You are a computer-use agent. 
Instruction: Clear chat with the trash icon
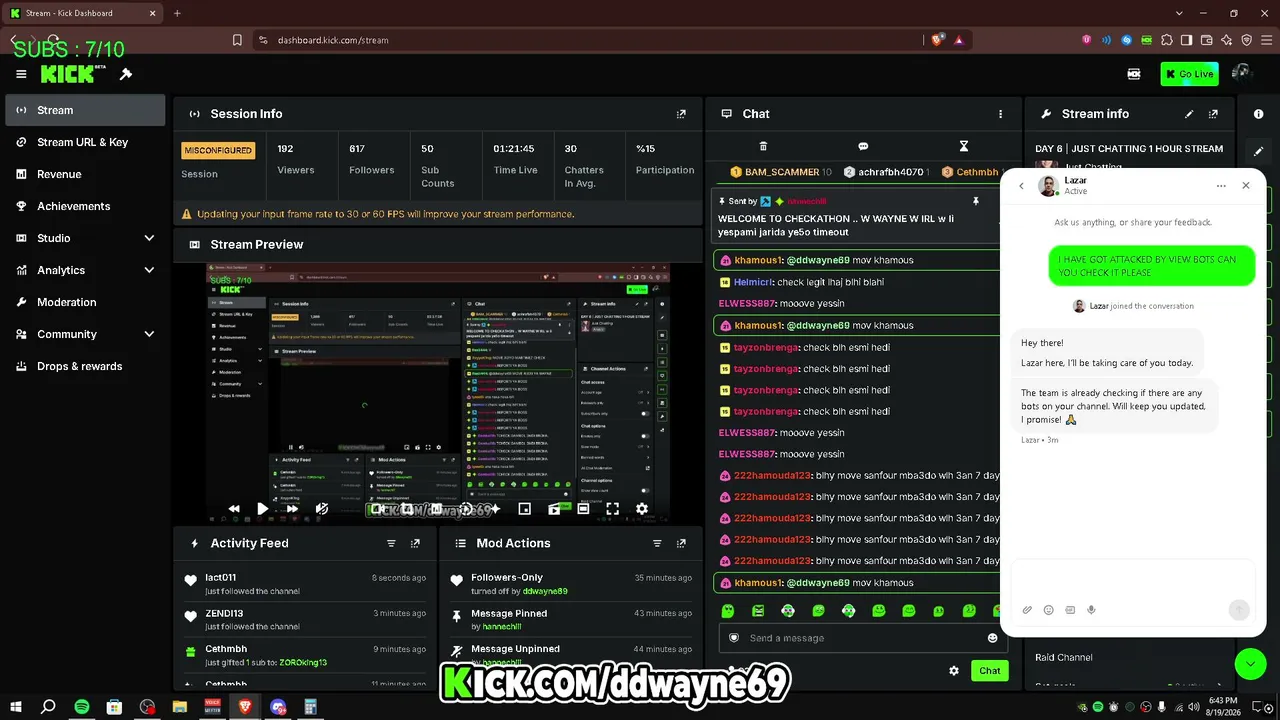click(x=763, y=146)
